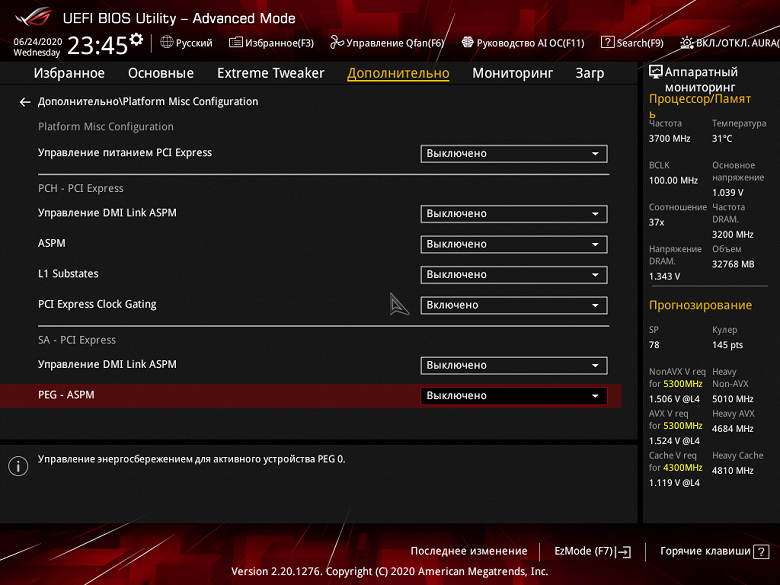The image size is (780, 585).
Task: Open the Избранное tab
Action: (x=69, y=73)
